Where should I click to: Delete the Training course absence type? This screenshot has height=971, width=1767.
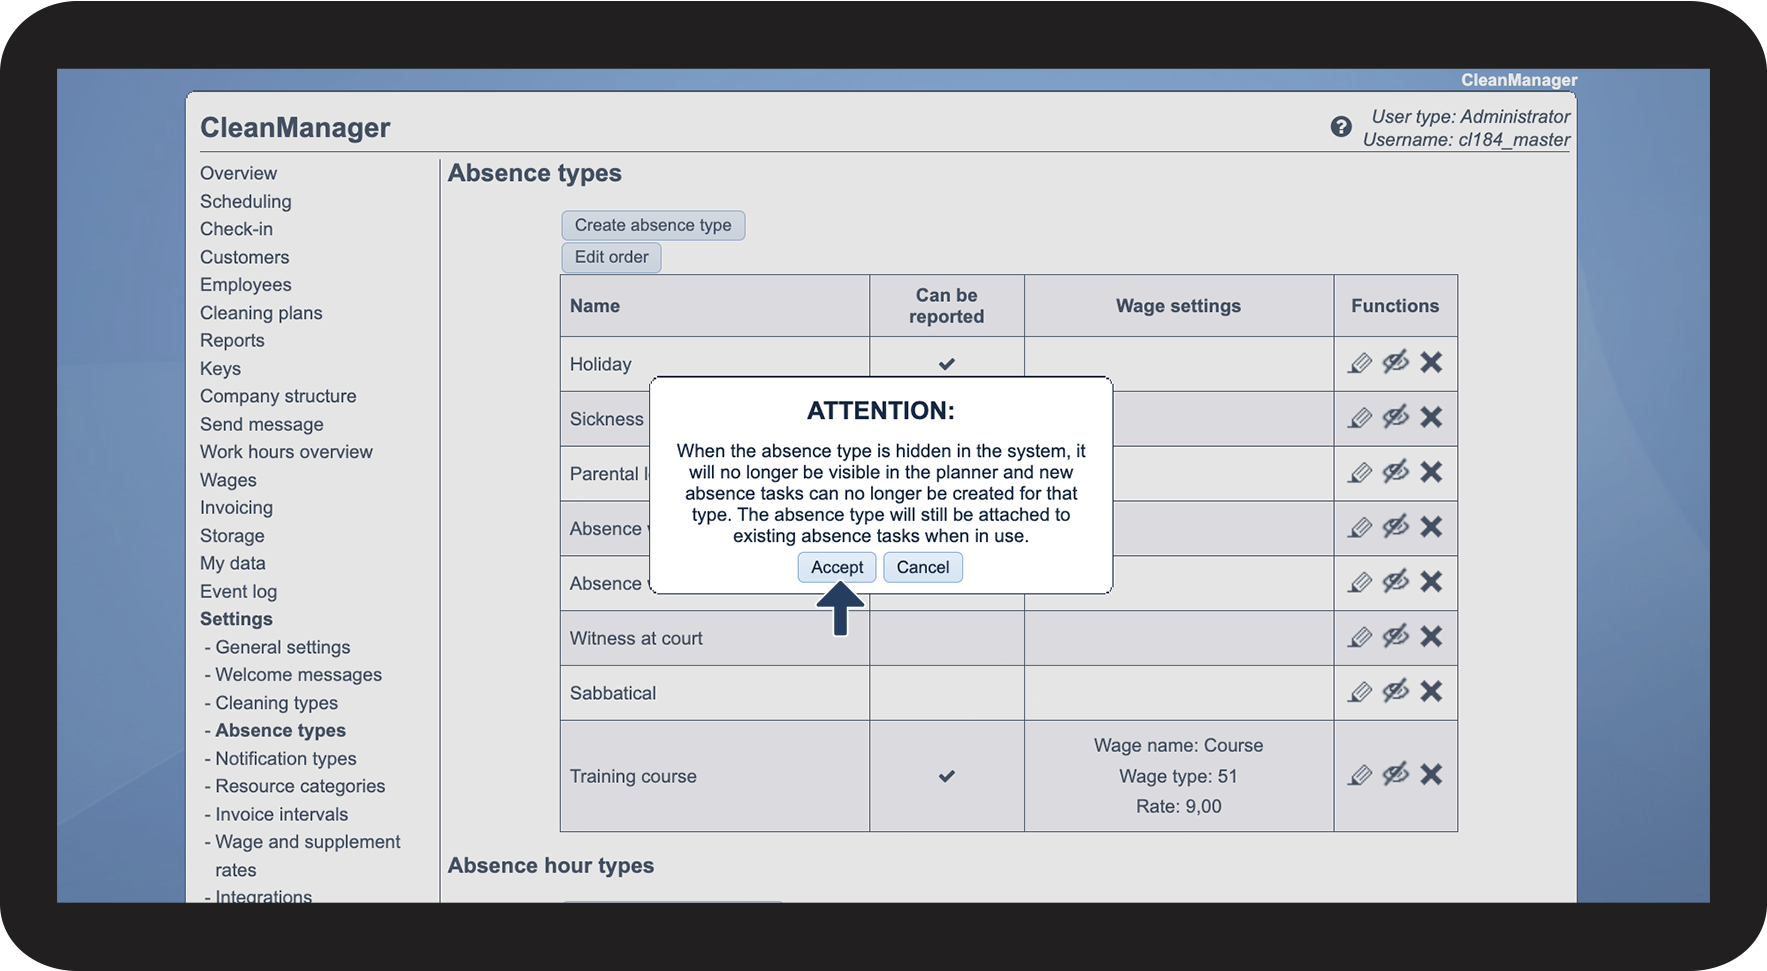(x=1431, y=774)
